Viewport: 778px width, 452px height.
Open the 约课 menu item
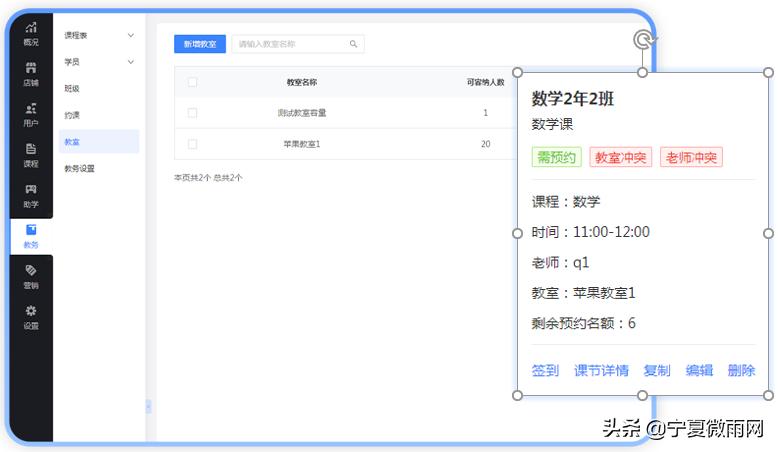point(72,115)
